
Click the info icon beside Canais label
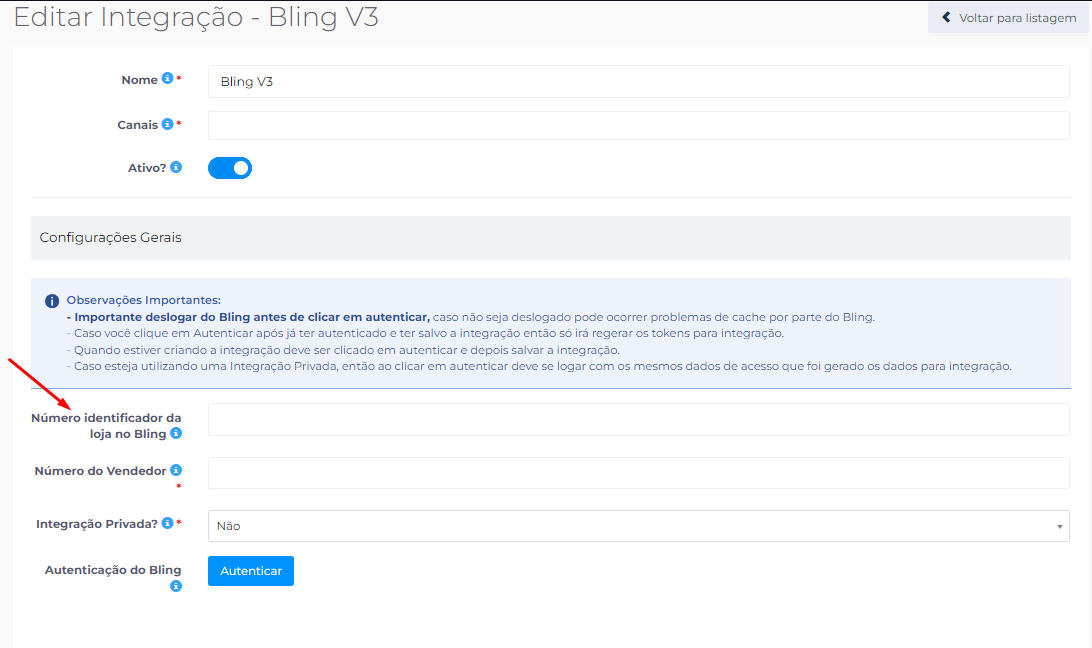(167, 123)
